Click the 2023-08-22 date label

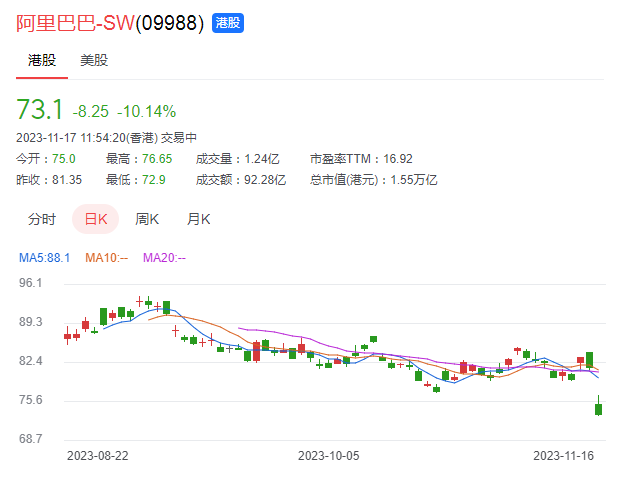coord(98,456)
